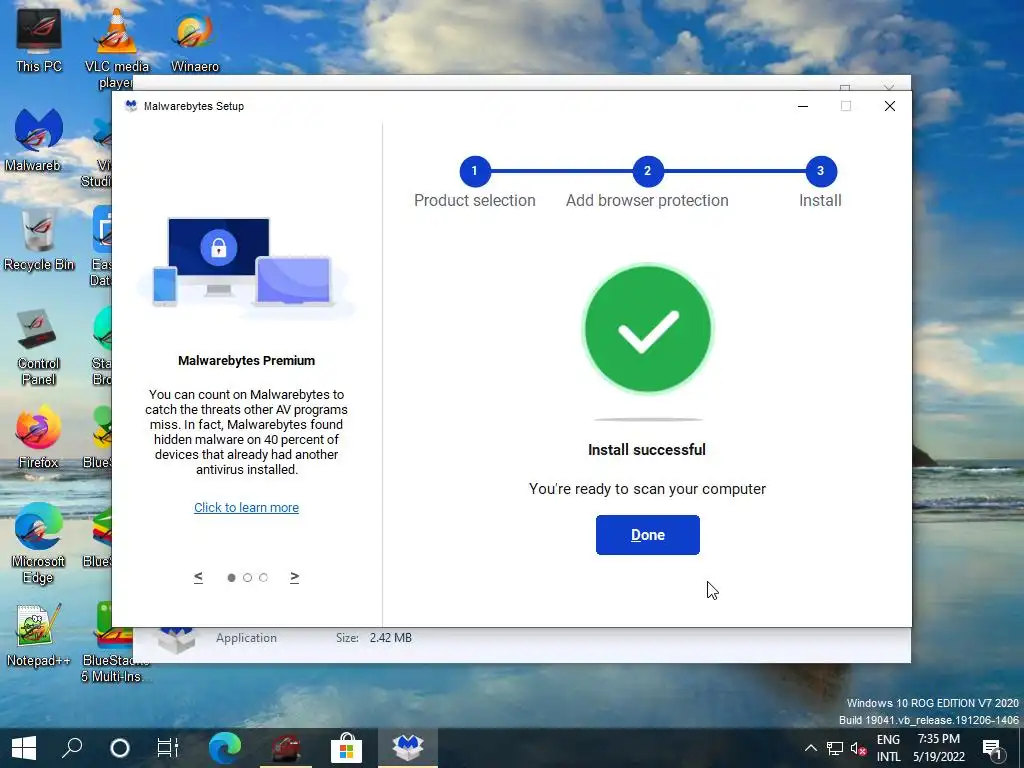Open the Recycle Bin
1024x768 pixels.
pyautogui.click(x=39, y=240)
